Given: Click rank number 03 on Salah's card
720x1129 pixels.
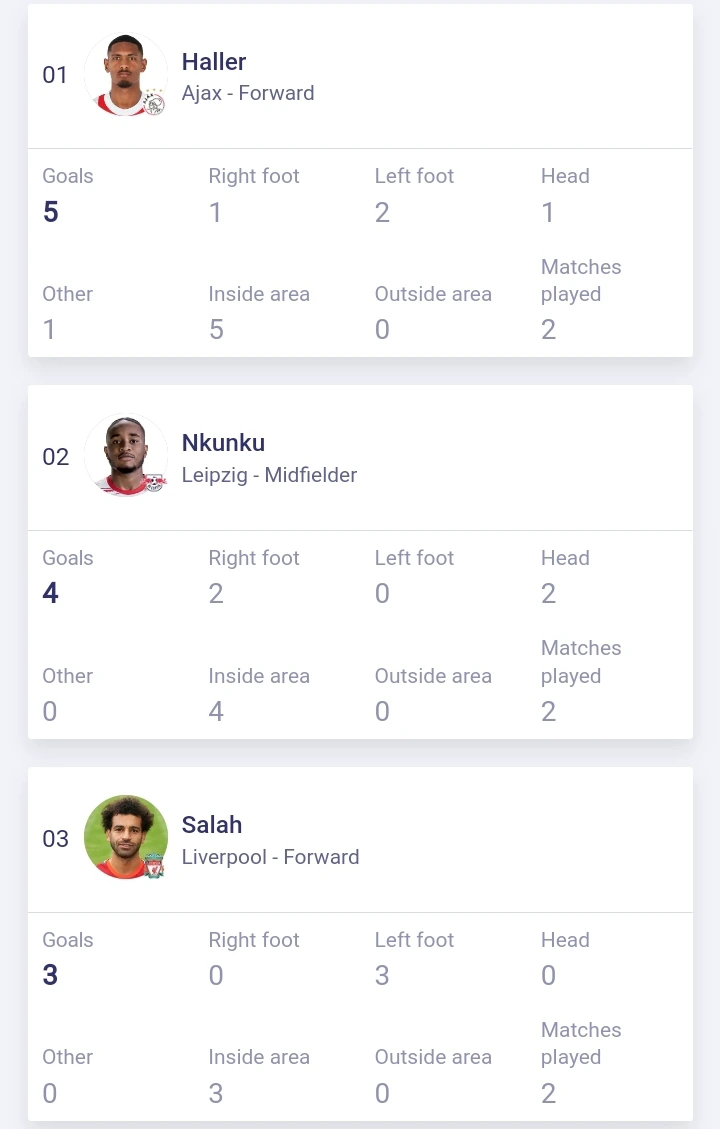Looking at the screenshot, I should (x=55, y=838).
